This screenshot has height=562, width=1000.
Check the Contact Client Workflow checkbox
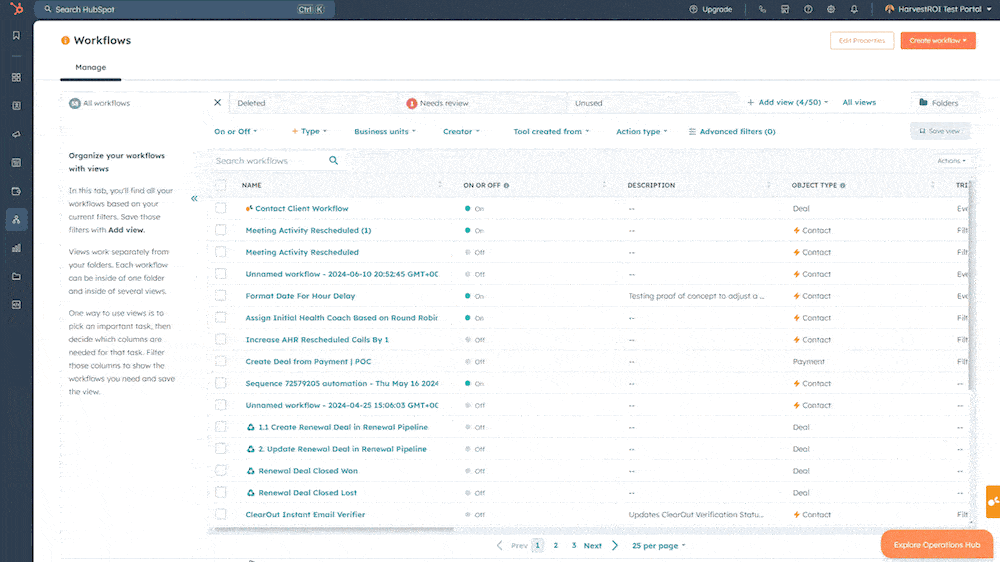pyautogui.click(x=221, y=208)
